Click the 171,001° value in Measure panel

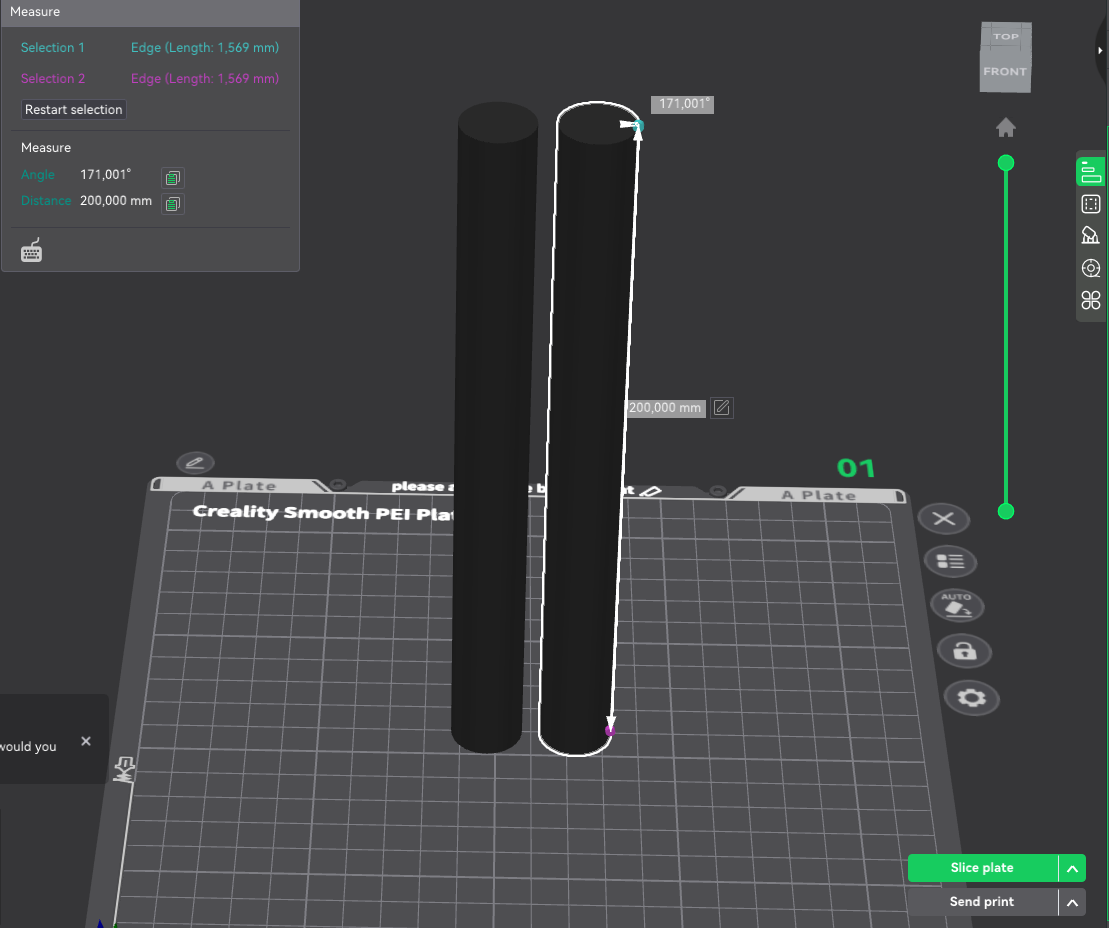click(105, 175)
